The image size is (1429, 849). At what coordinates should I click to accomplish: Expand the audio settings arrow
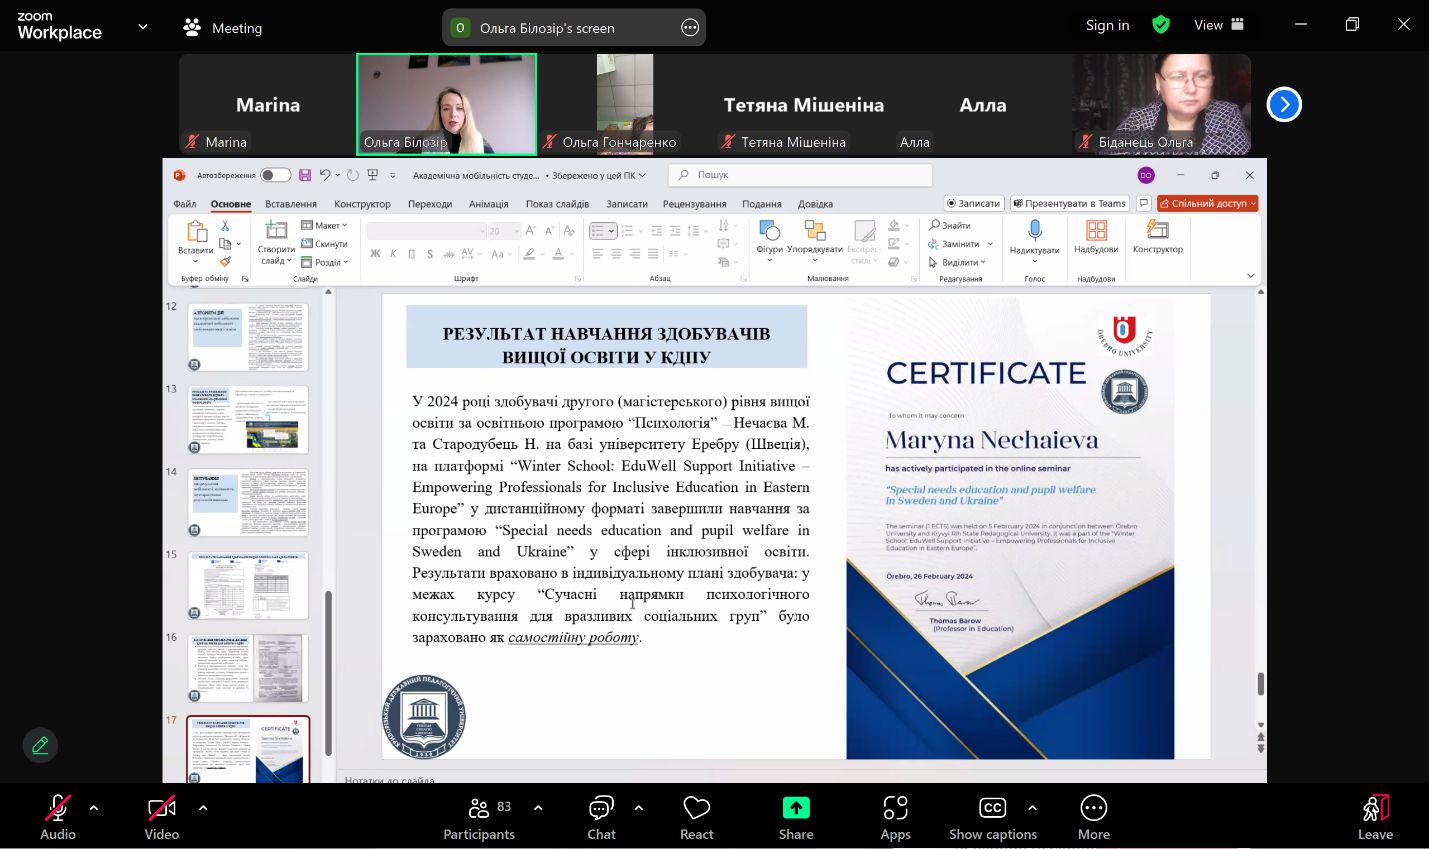(x=94, y=807)
